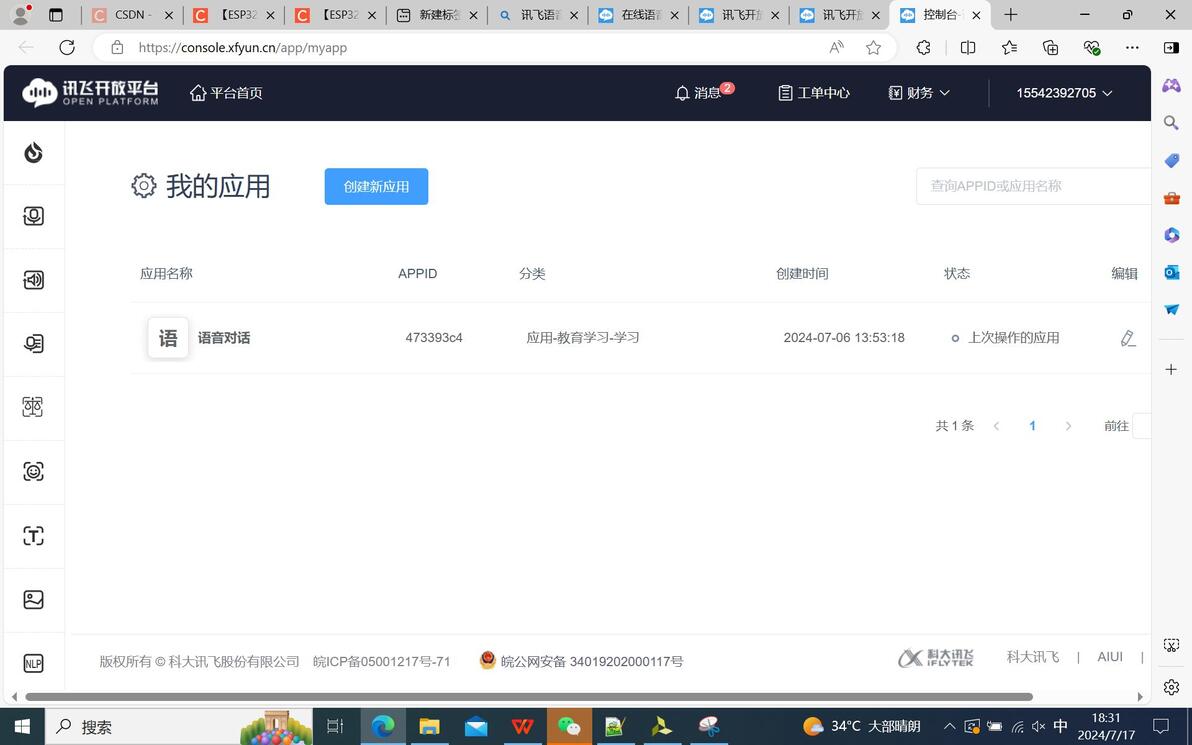Screen dimensions: 1192x745
Task: Click the 上次操作的应用 status
Action: tap(1013, 338)
